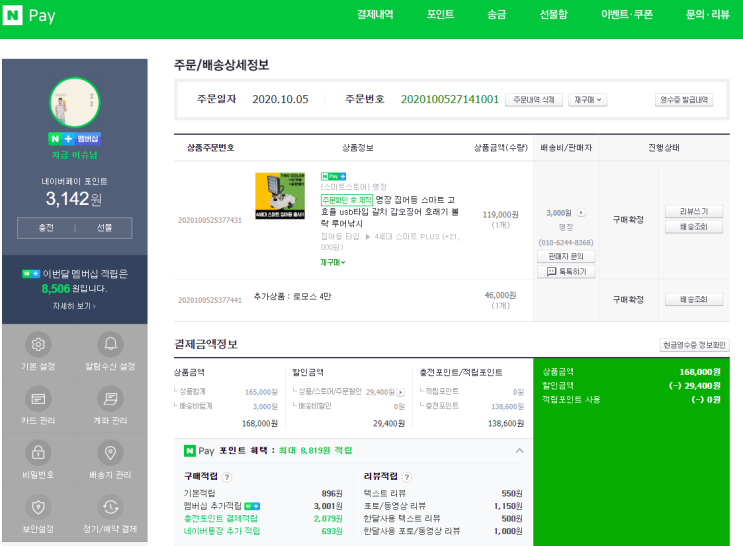This screenshot has height=546, width=743.
Task: Open the 송금 menu
Action: pos(497,15)
